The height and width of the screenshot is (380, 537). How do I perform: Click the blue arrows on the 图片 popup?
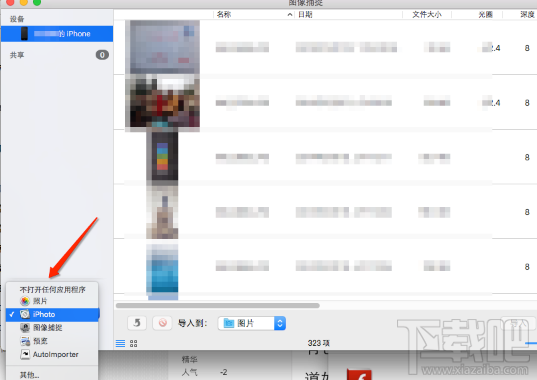[x=280, y=323]
